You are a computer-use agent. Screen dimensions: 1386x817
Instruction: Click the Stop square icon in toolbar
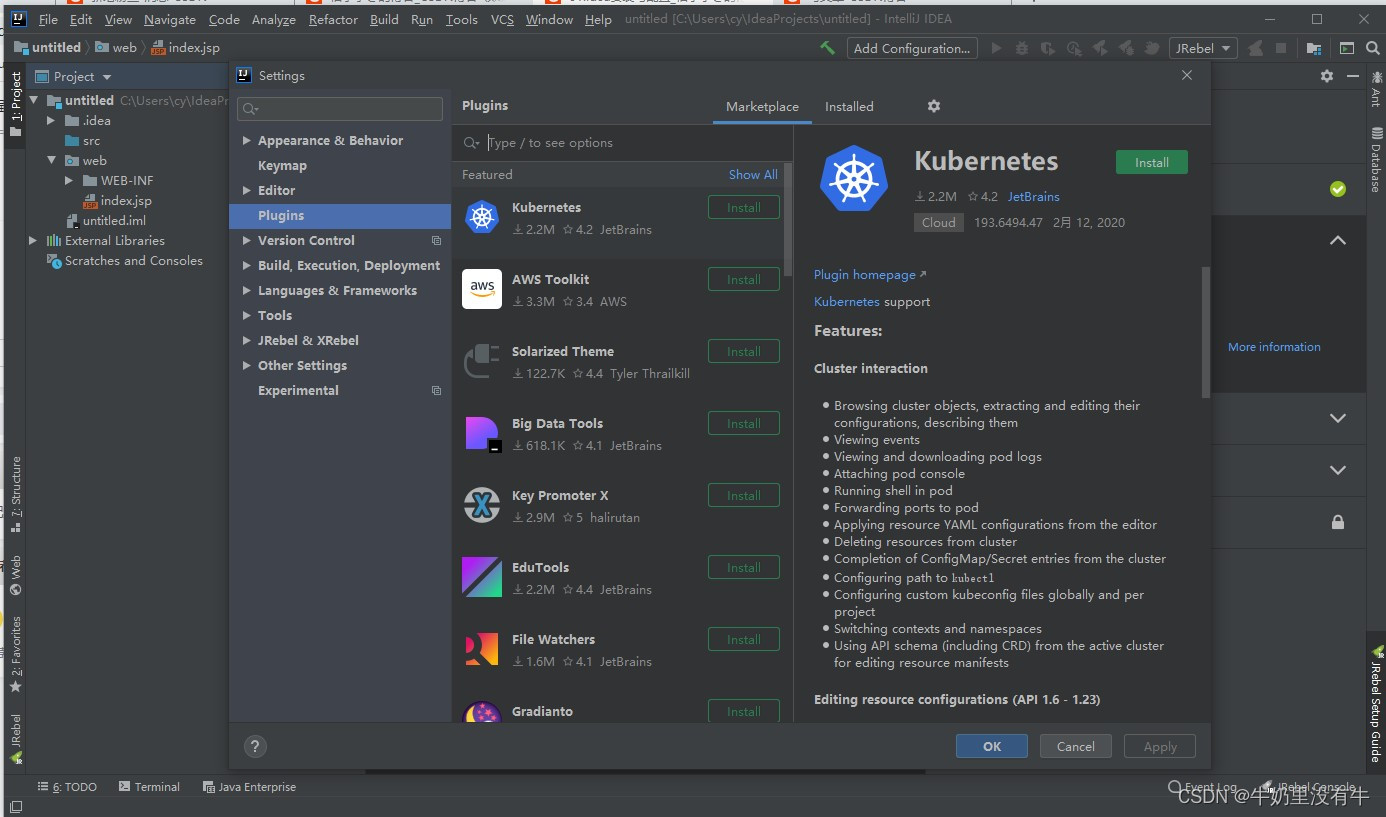click(1281, 48)
